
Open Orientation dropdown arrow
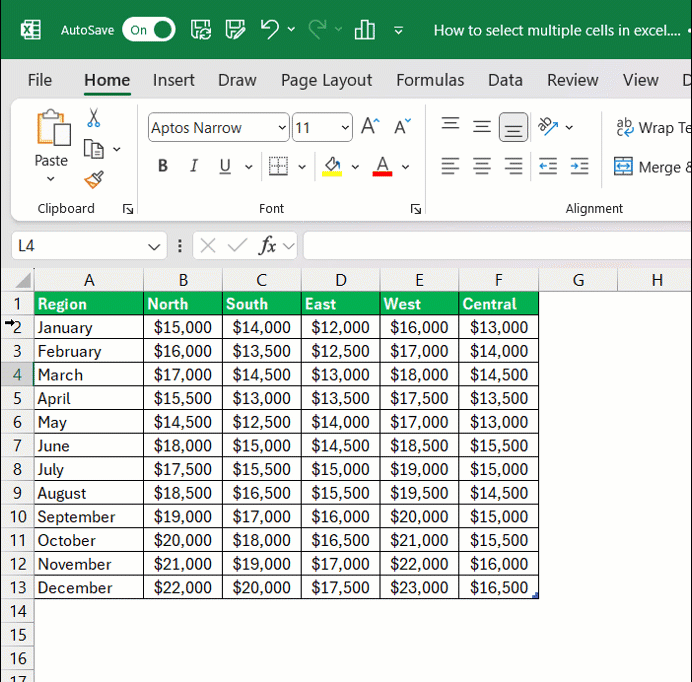pyautogui.click(x=569, y=128)
